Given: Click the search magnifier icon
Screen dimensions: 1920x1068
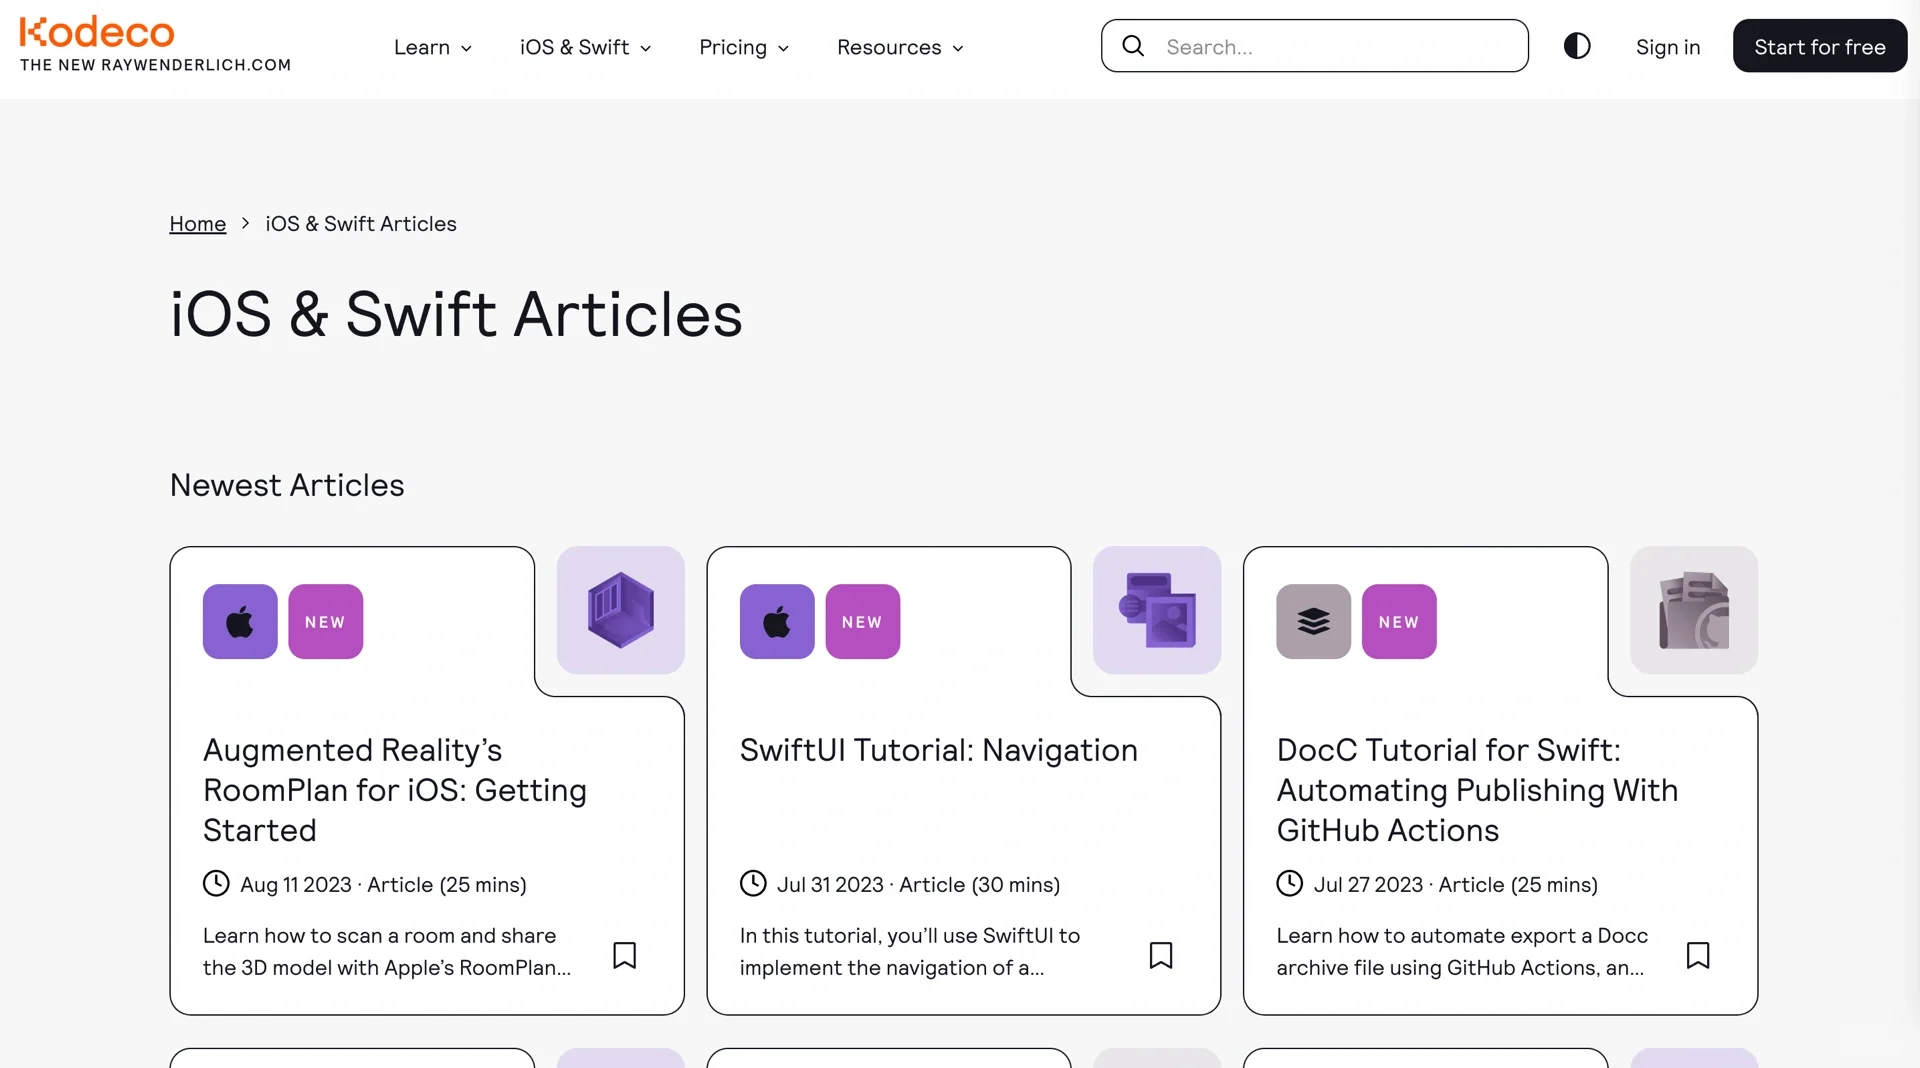Looking at the screenshot, I should (x=1133, y=46).
